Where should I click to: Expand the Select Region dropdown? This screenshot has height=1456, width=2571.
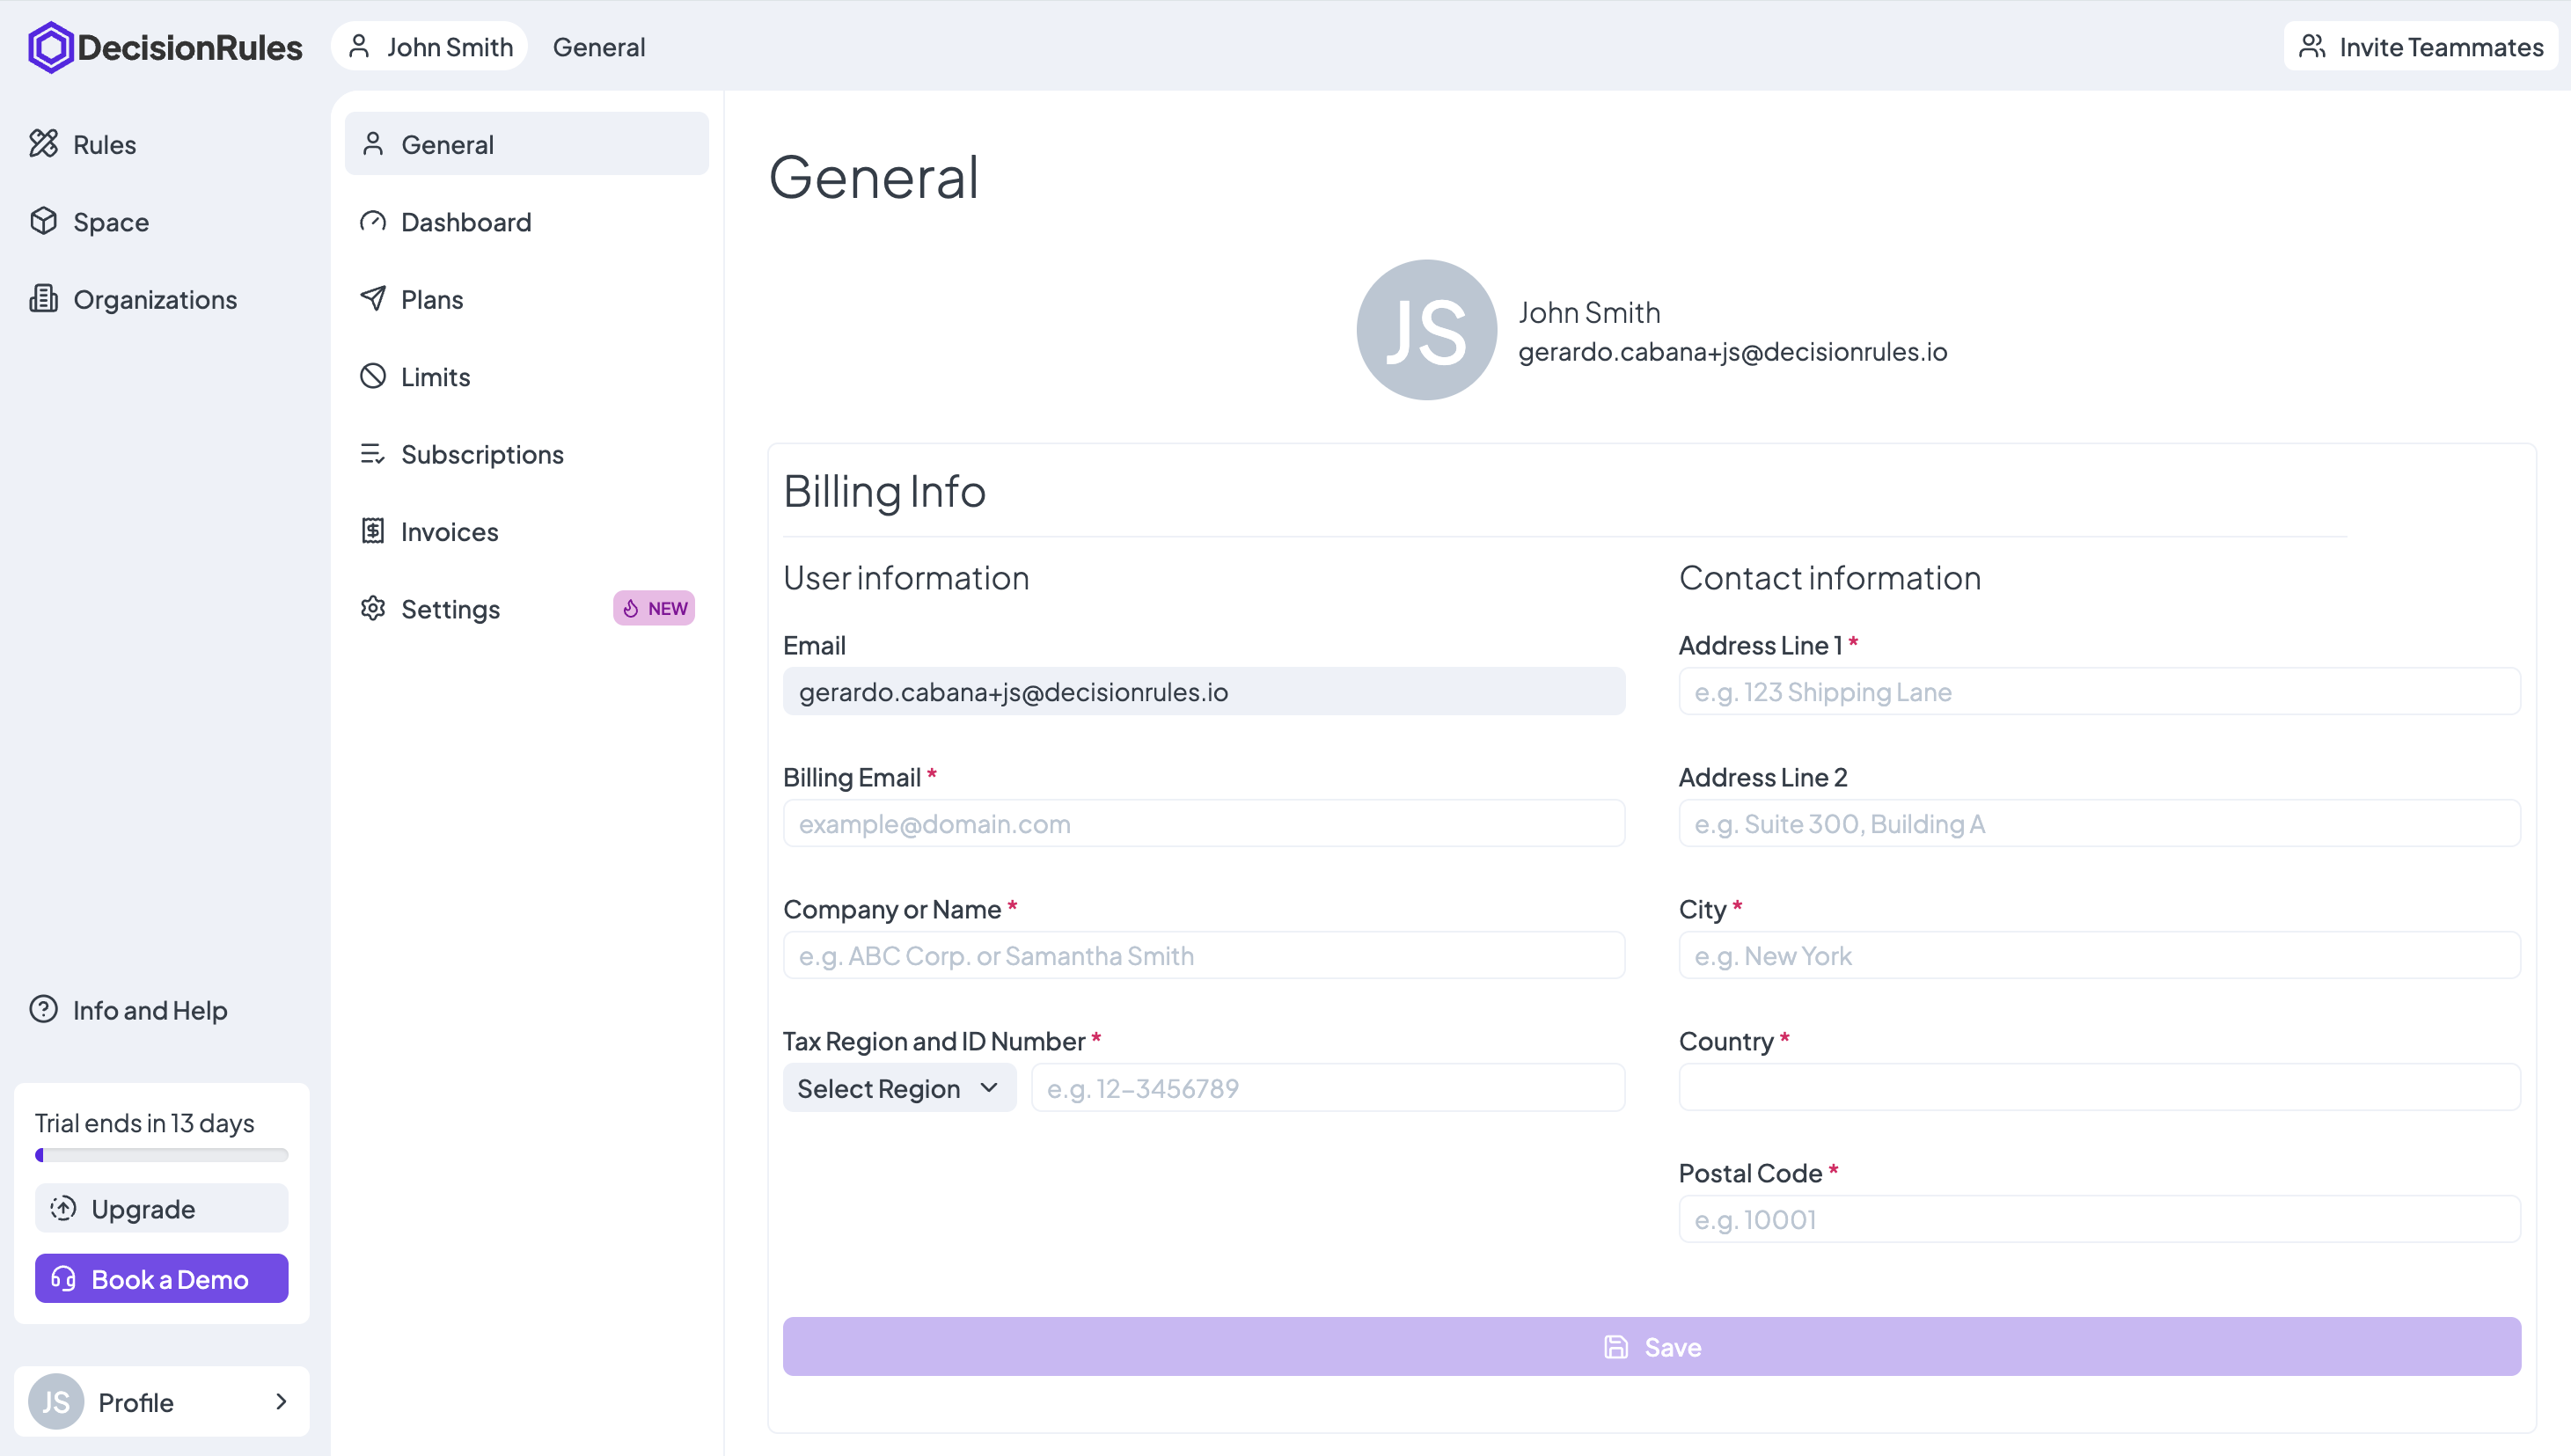click(x=899, y=1088)
